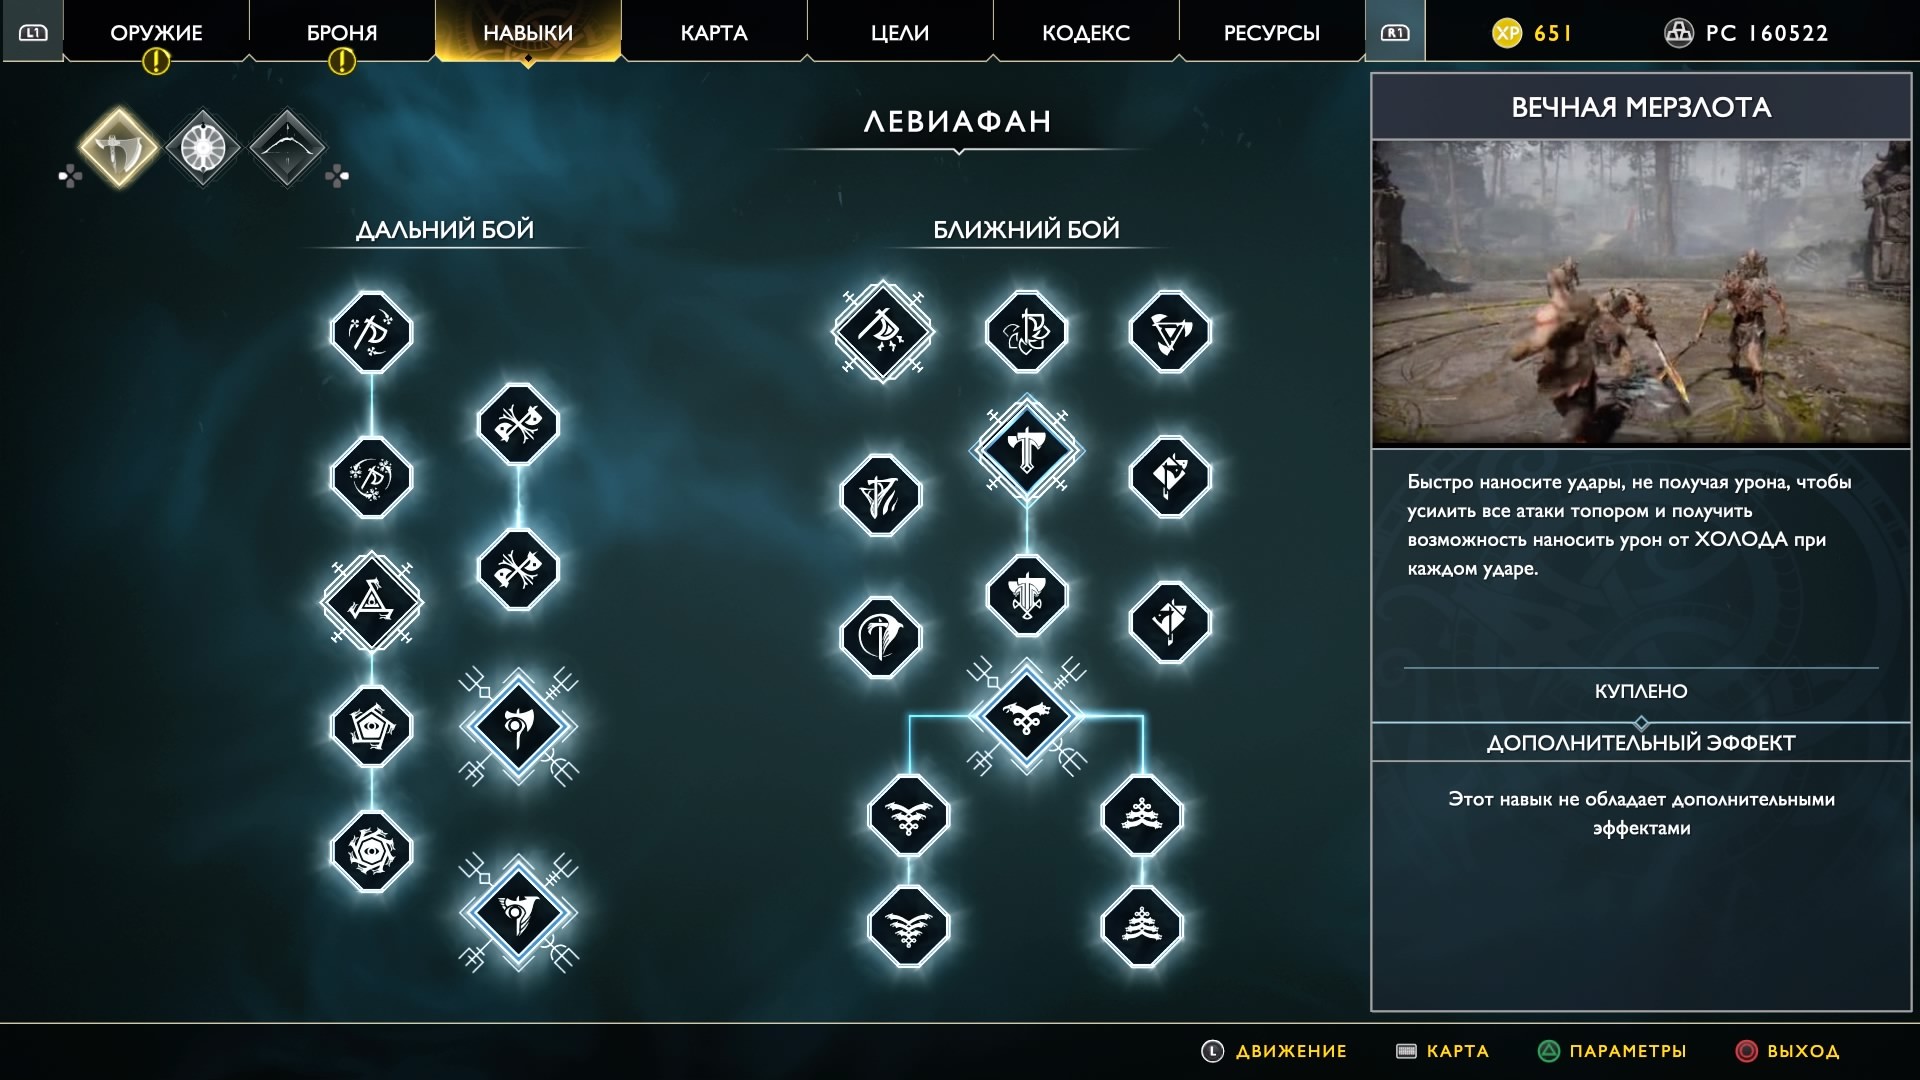Viewport: 1920px width, 1080px height.
Task: Select the triangle rune skill in ranged column
Action: coord(372,602)
